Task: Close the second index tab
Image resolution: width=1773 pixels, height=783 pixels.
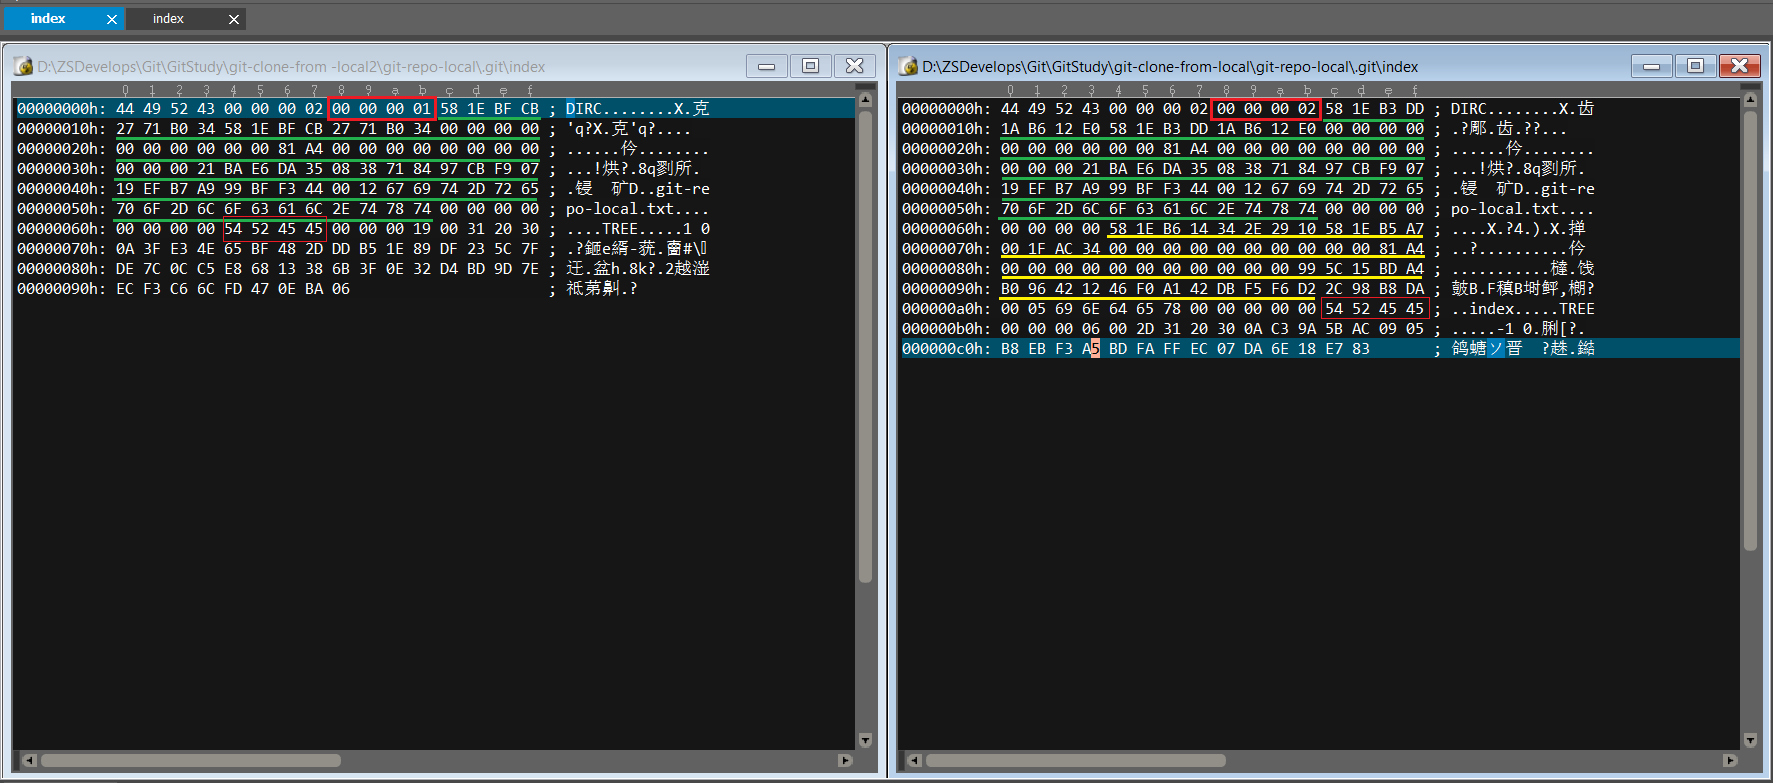Action: [234, 19]
